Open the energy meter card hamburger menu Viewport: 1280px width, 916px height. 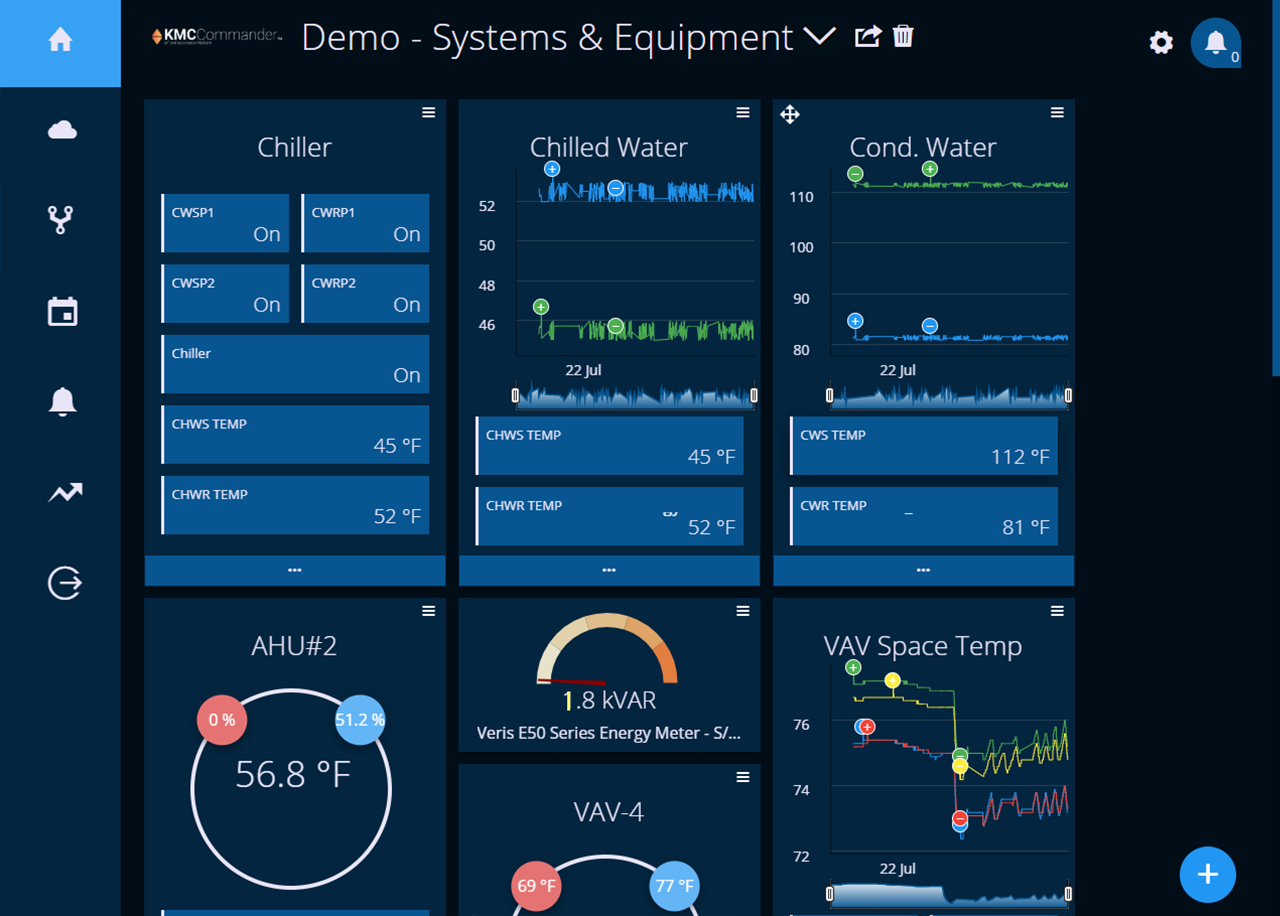click(743, 611)
